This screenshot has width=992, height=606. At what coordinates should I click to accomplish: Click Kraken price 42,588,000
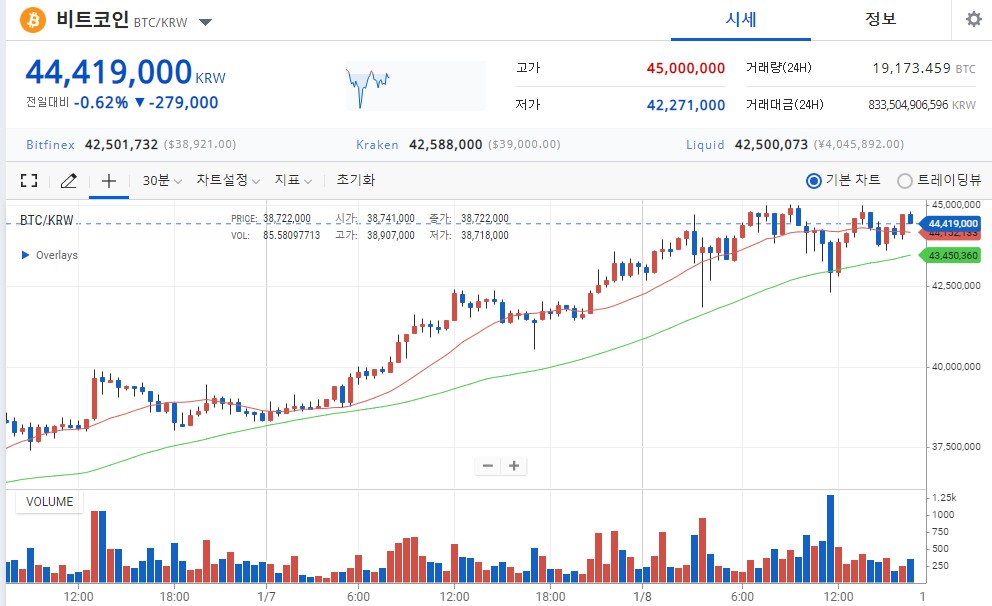point(446,145)
